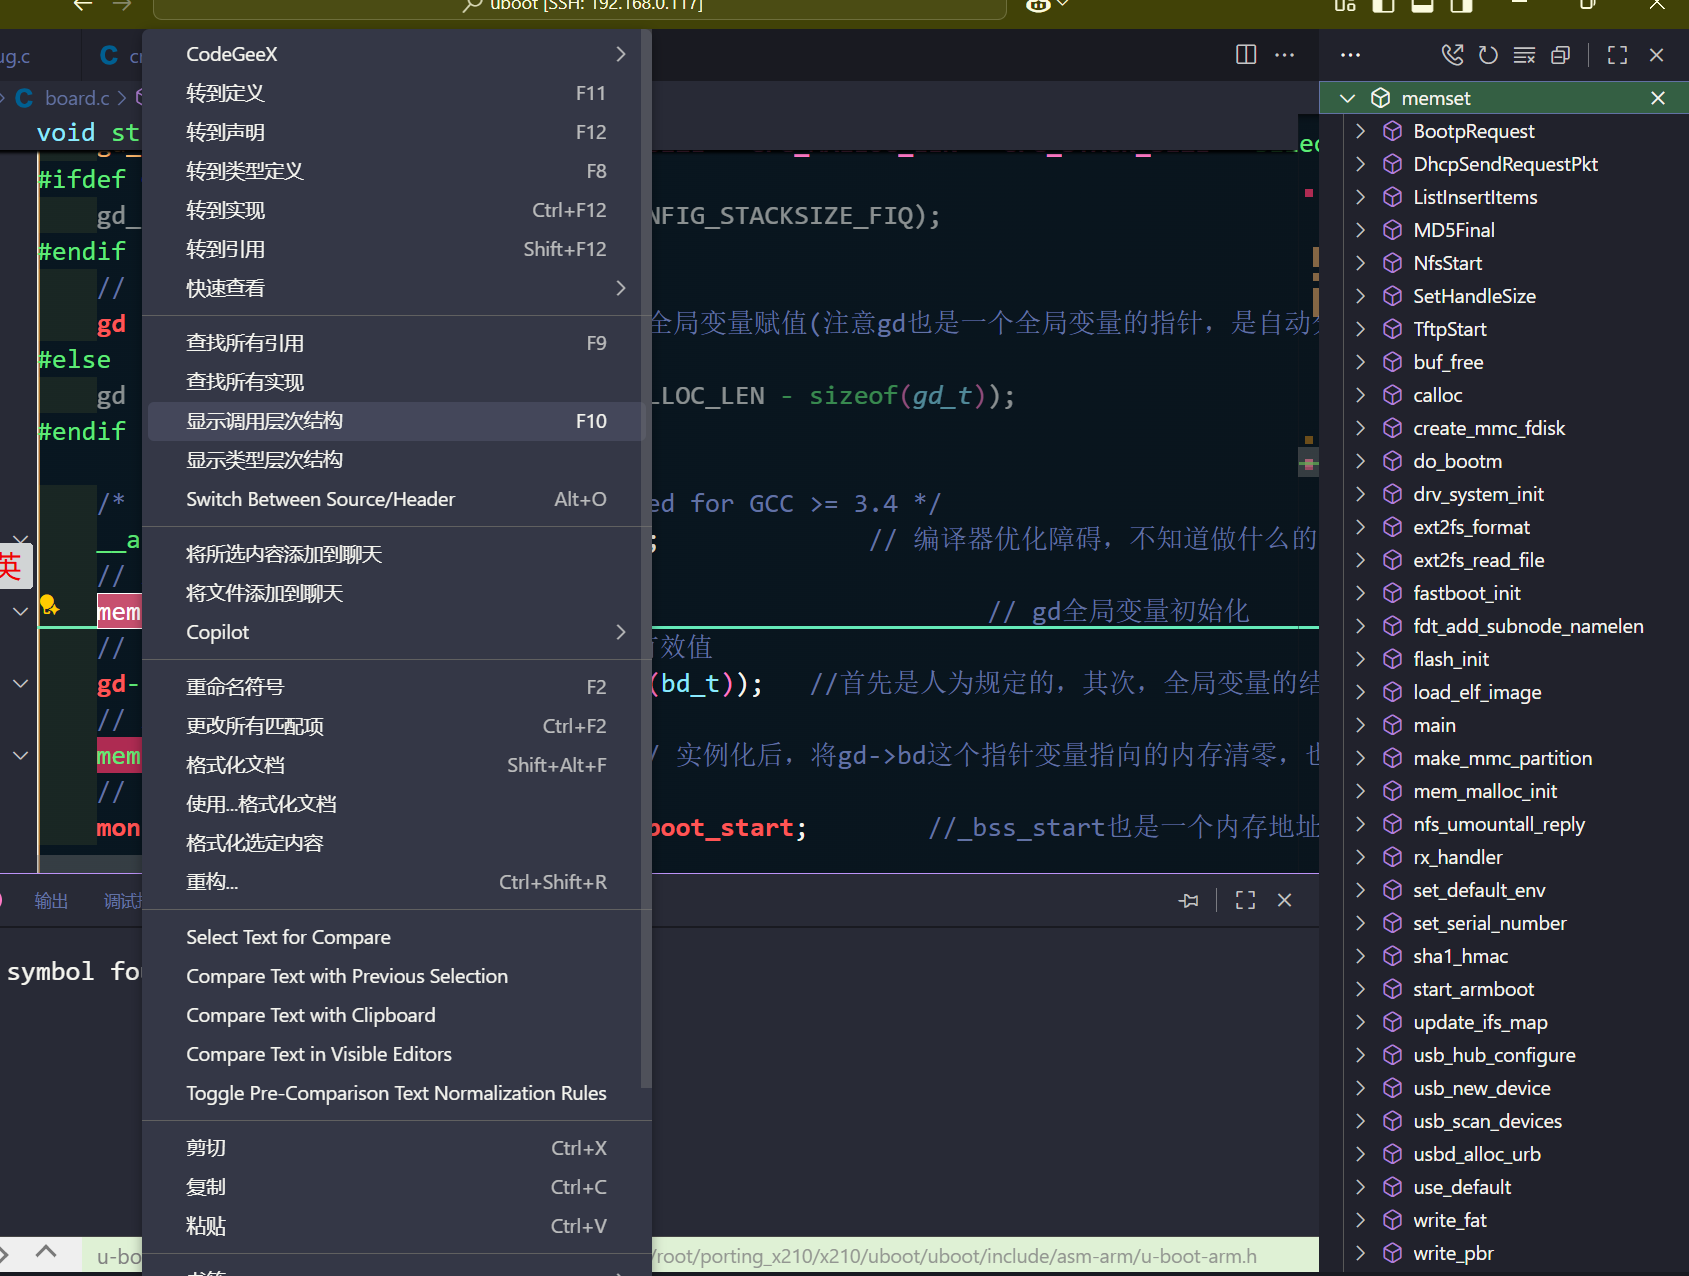Click the Copilot icon in title bar
Image resolution: width=1689 pixels, height=1276 pixels.
click(1039, 5)
